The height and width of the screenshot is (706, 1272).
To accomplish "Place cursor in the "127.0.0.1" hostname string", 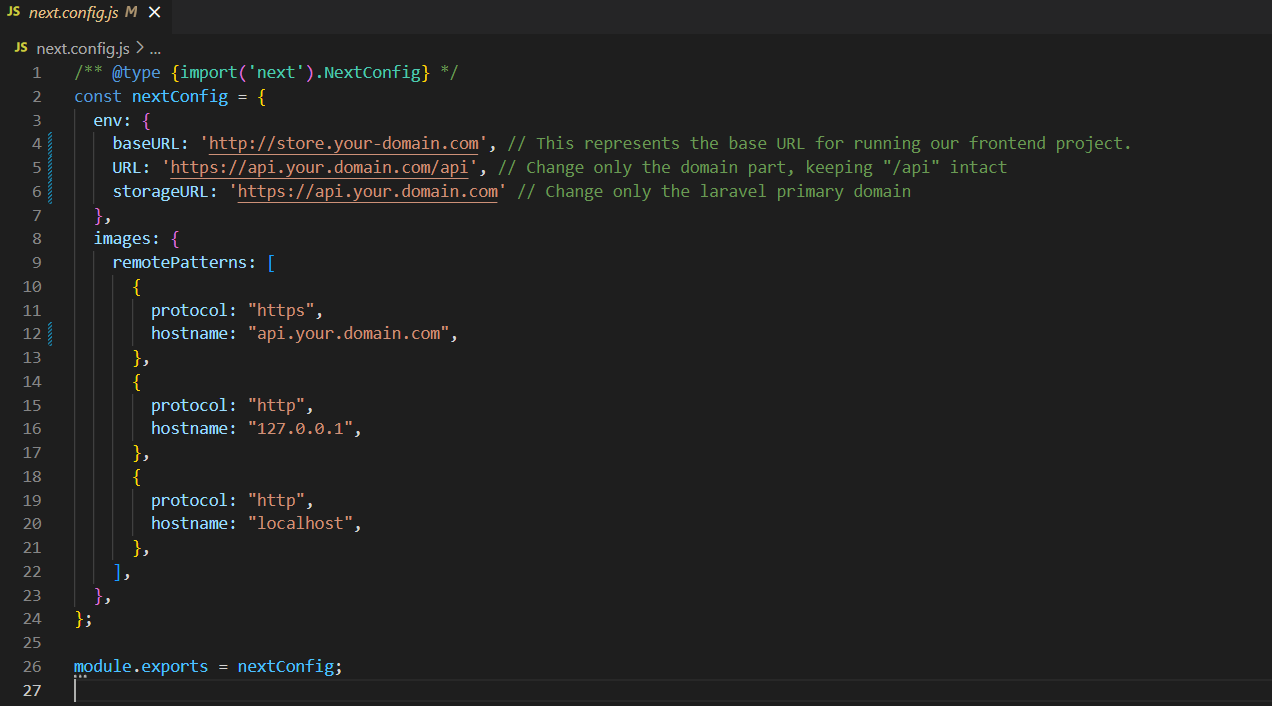I will click(303, 428).
